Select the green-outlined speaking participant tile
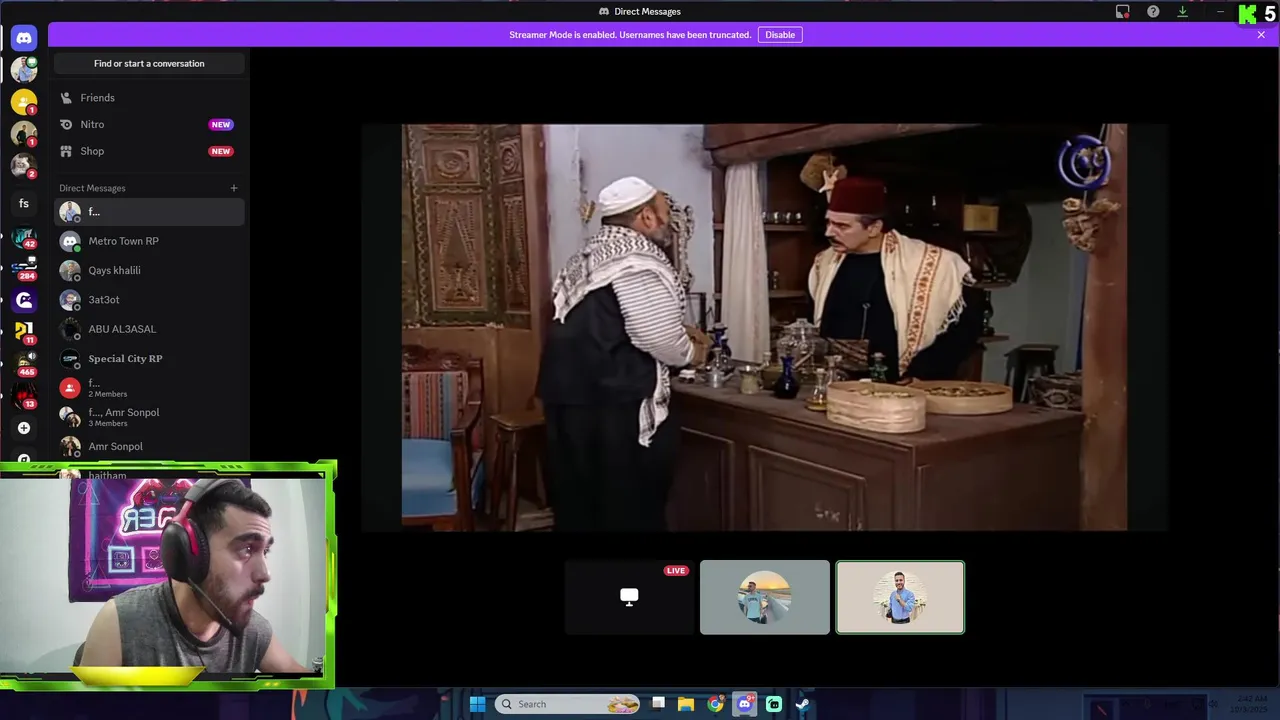Image resolution: width=1280 pixels, height=720 pixels. pos(900,597)
